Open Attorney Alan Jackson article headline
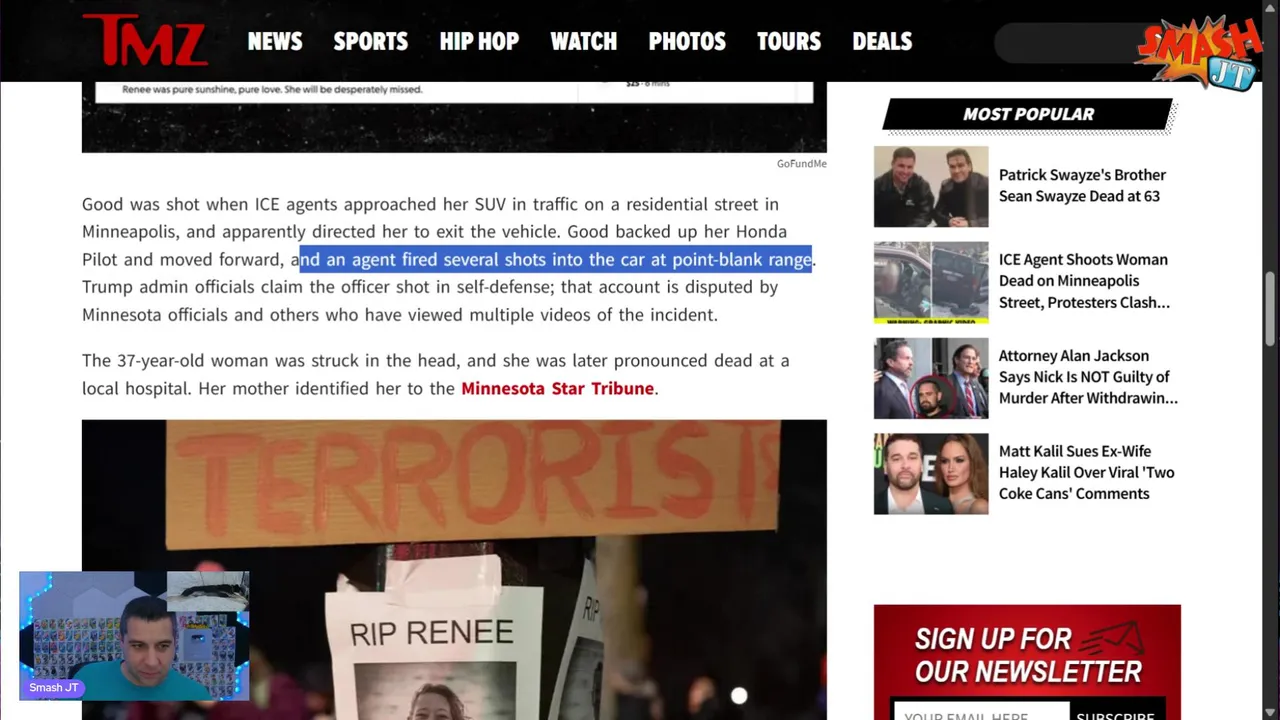 pos(1088,377)
